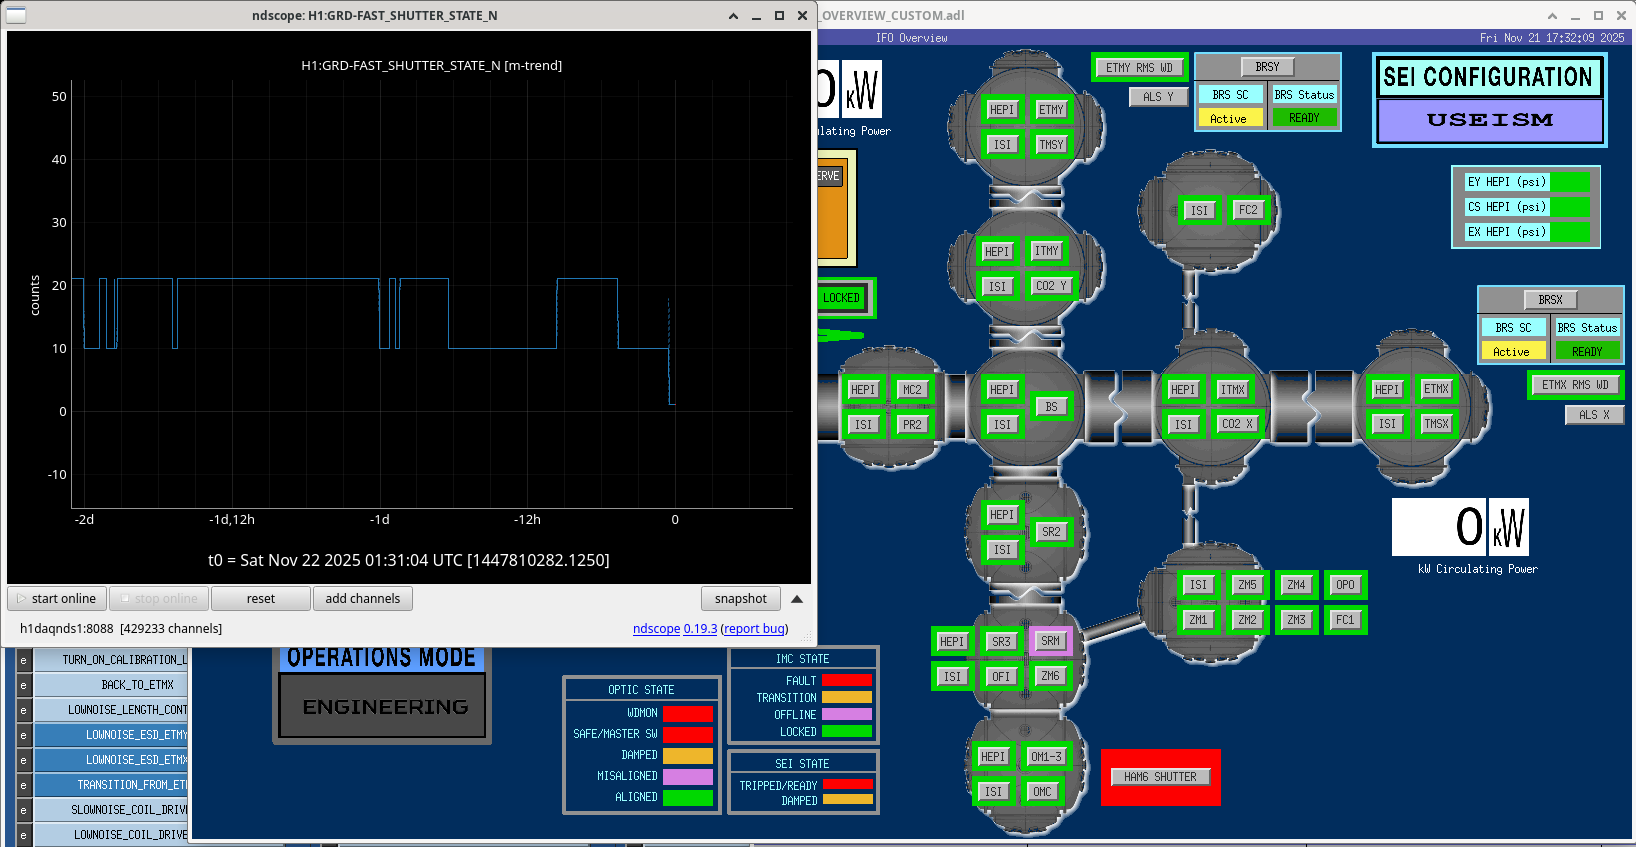Viewport: 1636px width, 847px height.
Task: Toggle the HAM6 SHUTTER button
Action: (x=1160, y=777)
